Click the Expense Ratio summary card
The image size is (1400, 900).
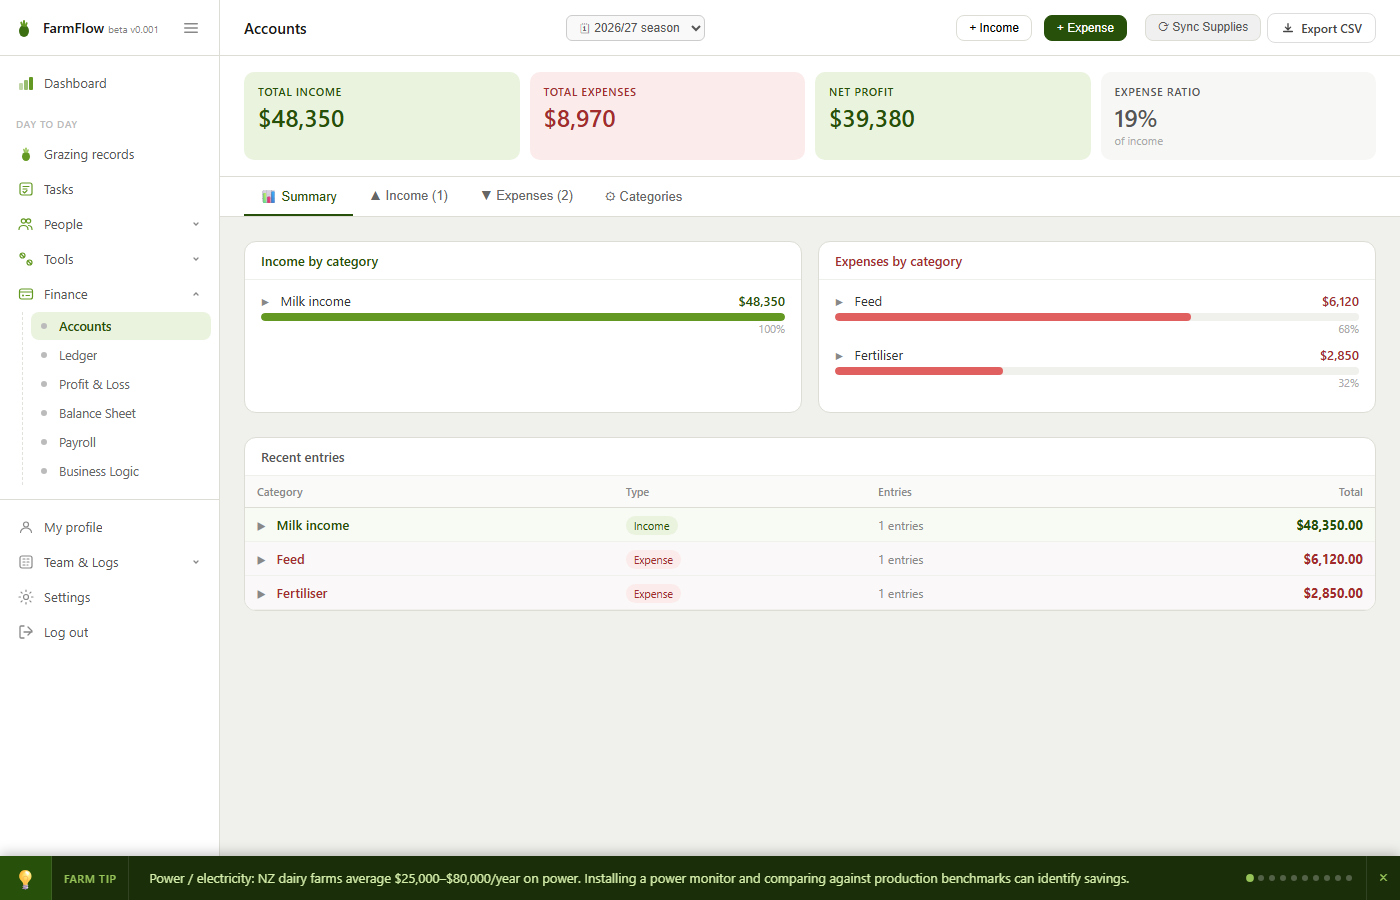point(1238,116)
